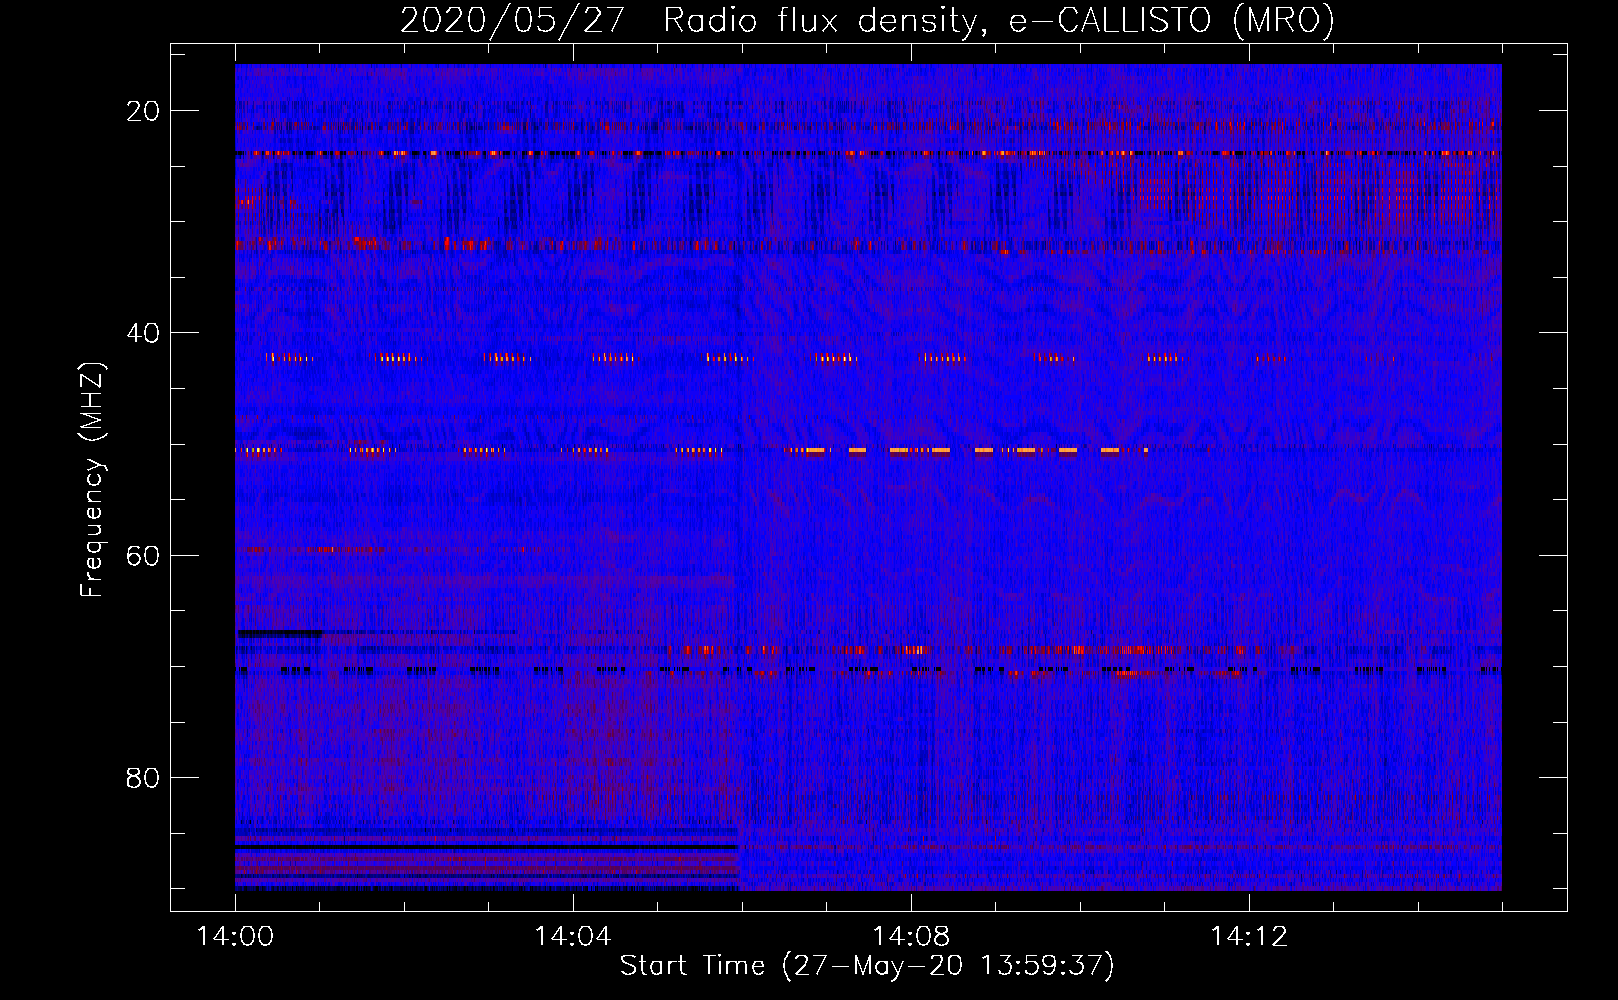Click the frequency tick label 20
Screen dimensions: 1618x1000
(143, 110)
